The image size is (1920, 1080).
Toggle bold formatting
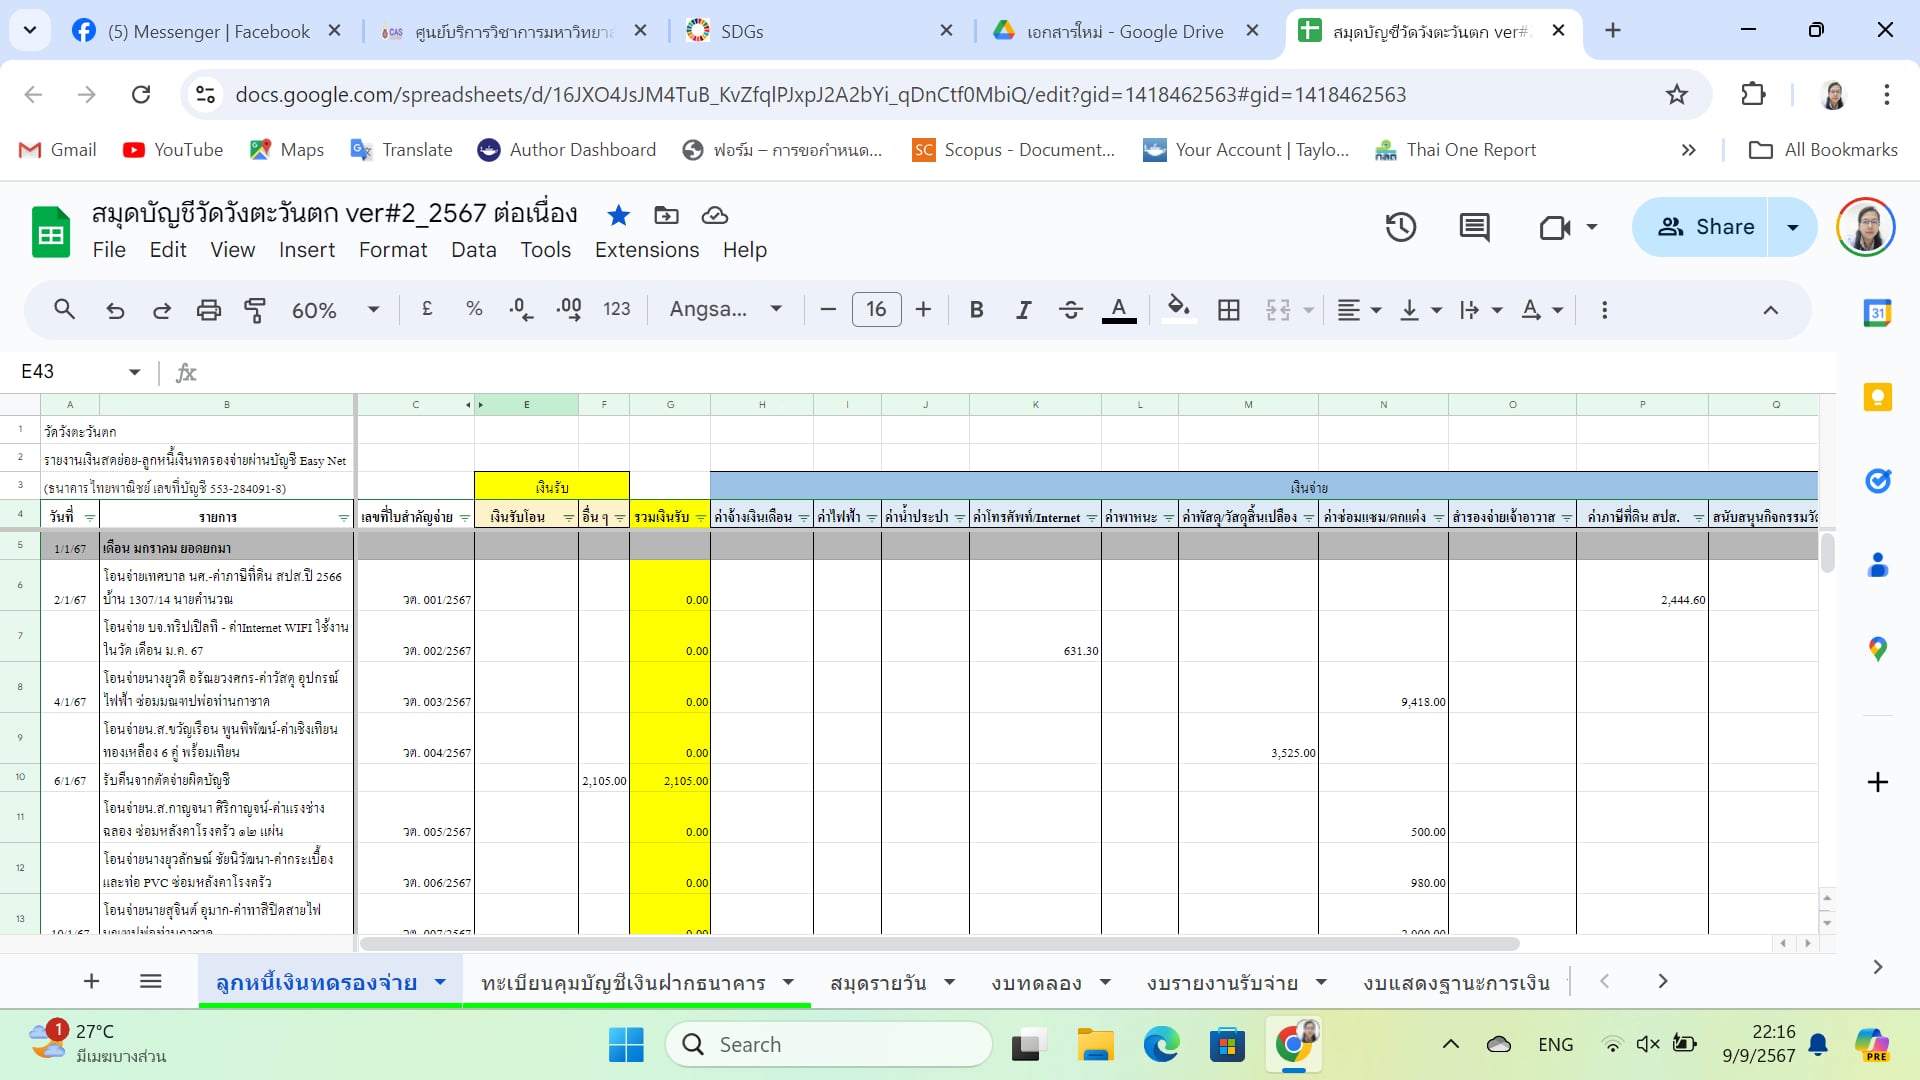pos(976,310)
